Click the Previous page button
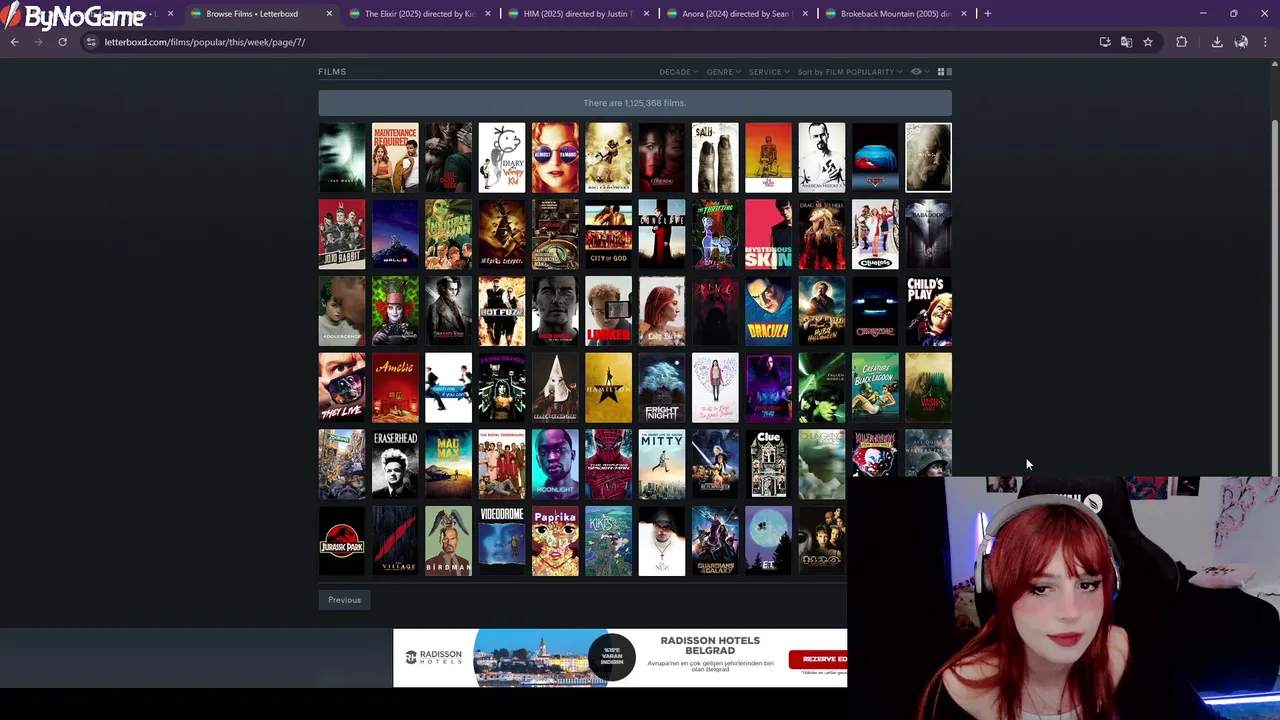Screen dimensions: 1280x720 (344, 600)
